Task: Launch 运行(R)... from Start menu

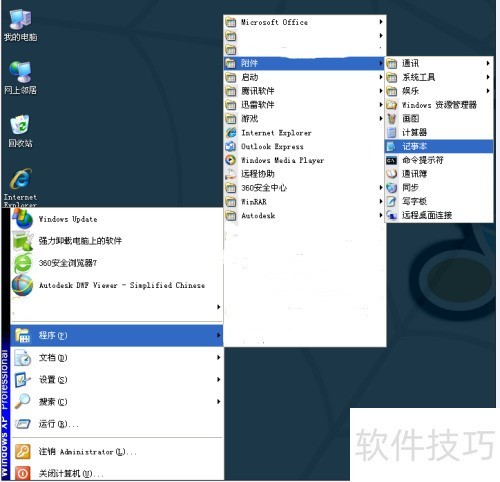Action: pos(117,424)
